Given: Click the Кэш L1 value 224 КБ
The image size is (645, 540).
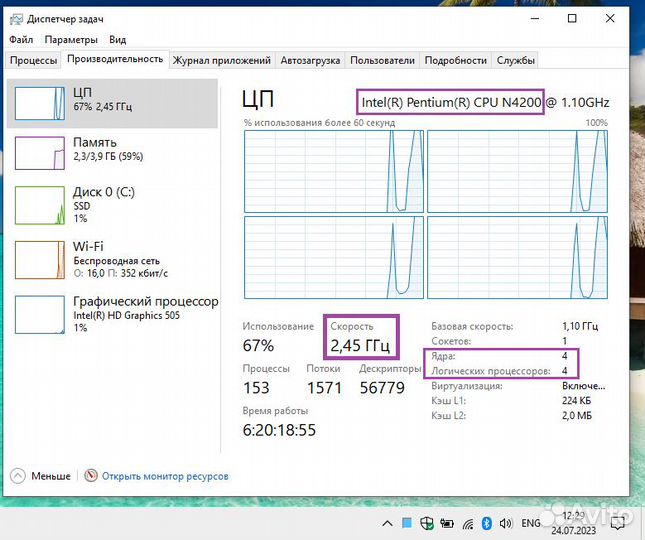Looking at the screenshot, I should pyautogui.click(x=577, y=401).
